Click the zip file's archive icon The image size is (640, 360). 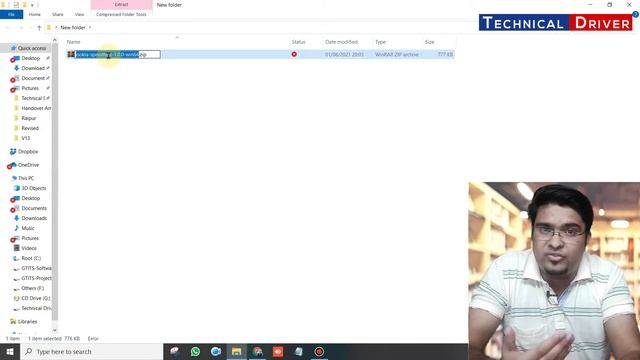click(x=71, y=54)
